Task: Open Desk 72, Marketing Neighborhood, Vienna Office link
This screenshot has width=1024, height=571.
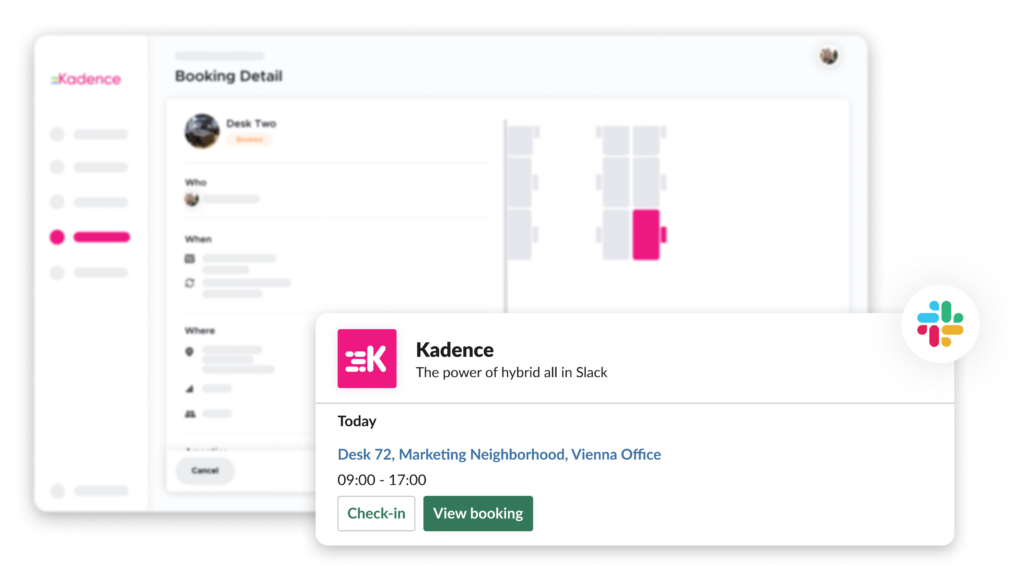Action: [x=499, y=454]
